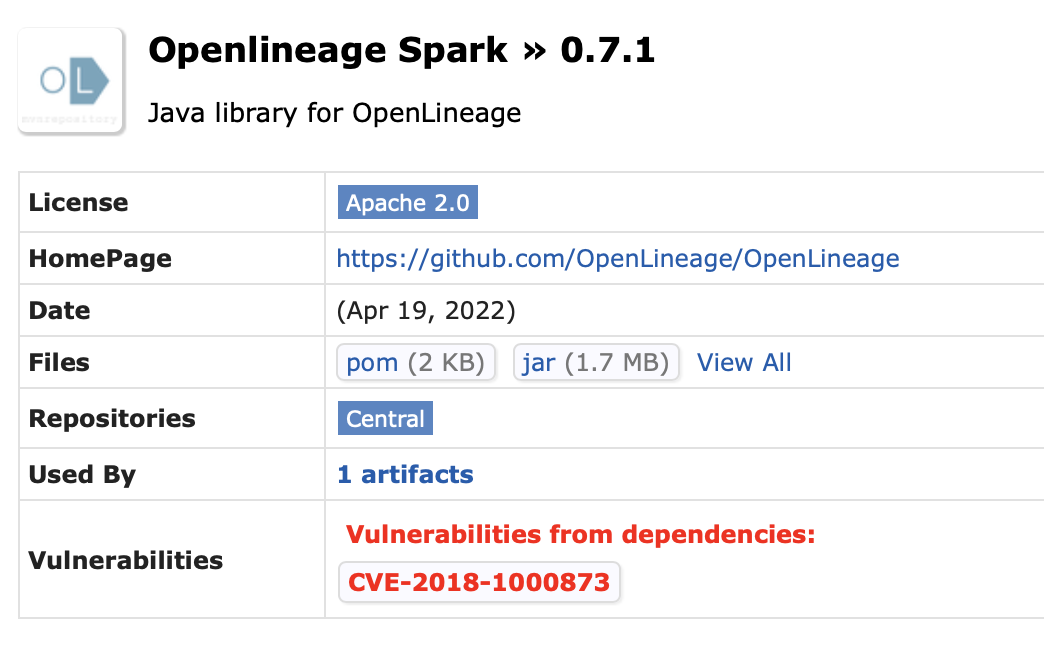
Task: Click the License row label
Action: pyautogui.click(x=78, y=202)
